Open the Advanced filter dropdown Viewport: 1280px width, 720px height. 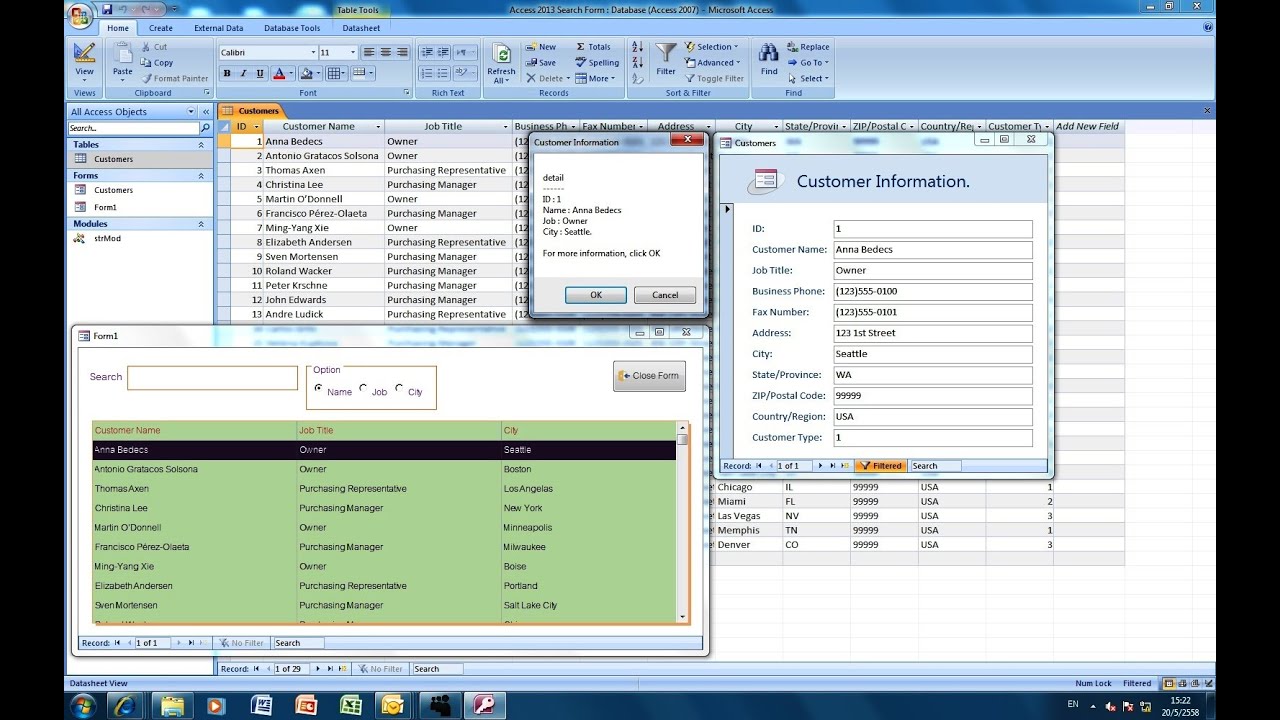point(715,62)
